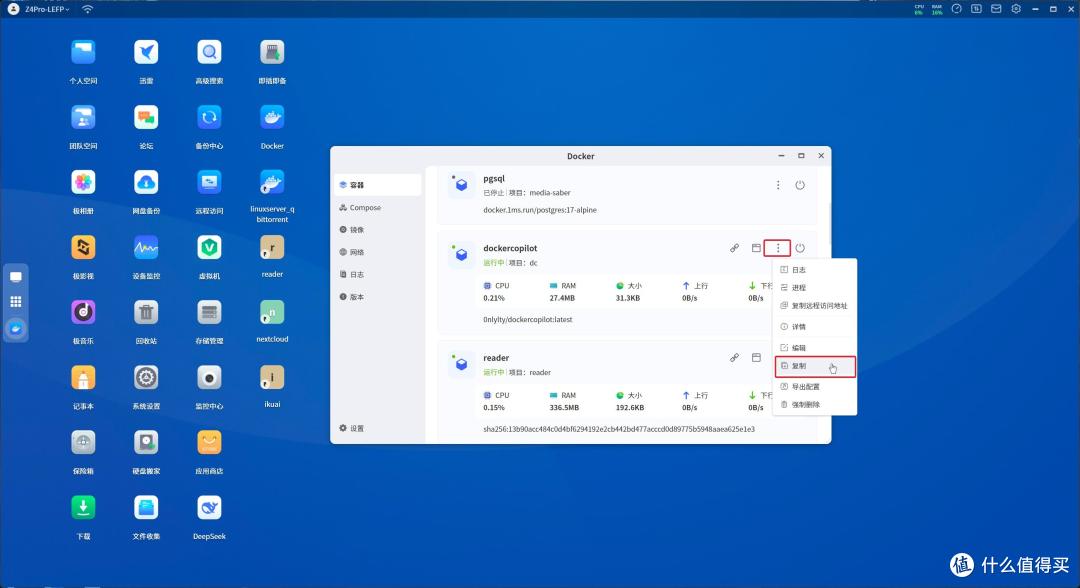Open the ikuai desktop shortcut

tap(272, 378)
